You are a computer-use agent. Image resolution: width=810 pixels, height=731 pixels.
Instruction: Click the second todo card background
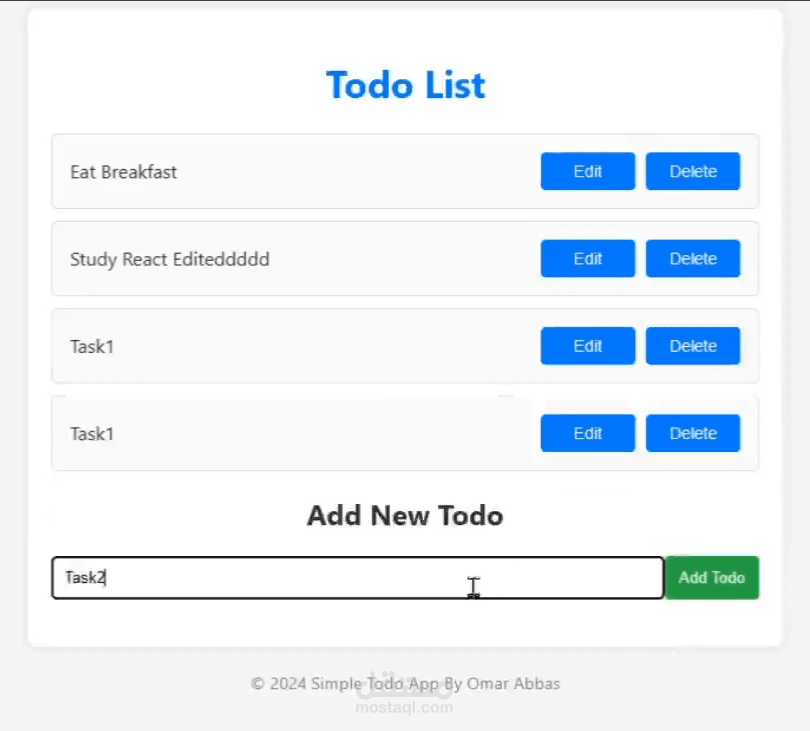click(x=350, y=258)
